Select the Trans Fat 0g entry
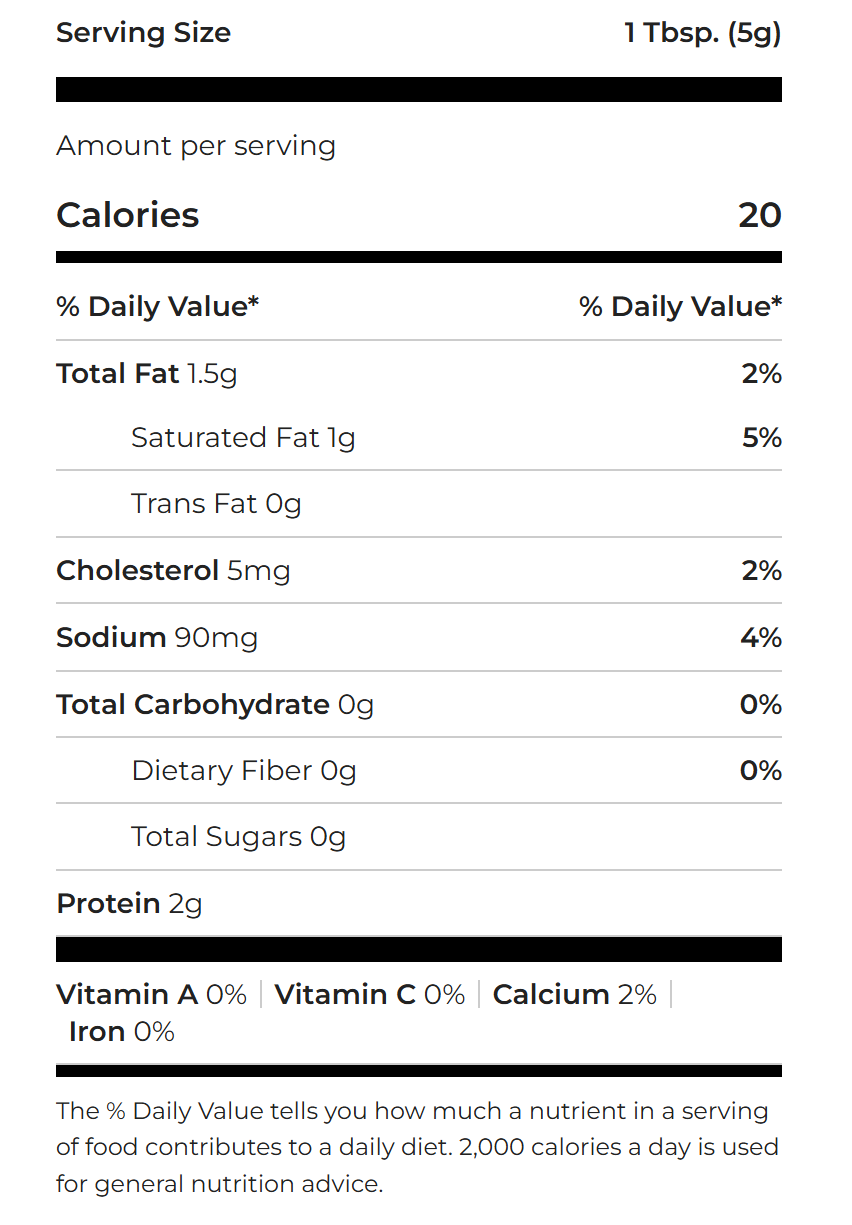852x1225 pixels. click(216, 504)
